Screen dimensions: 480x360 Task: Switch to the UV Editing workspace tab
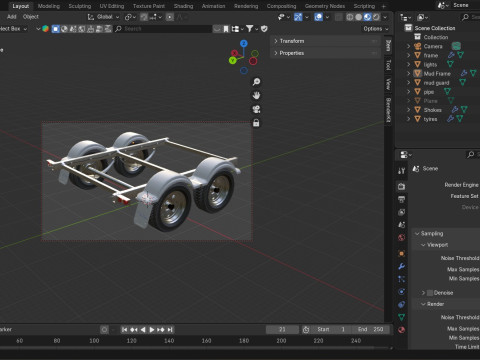[x=112, y=6]
